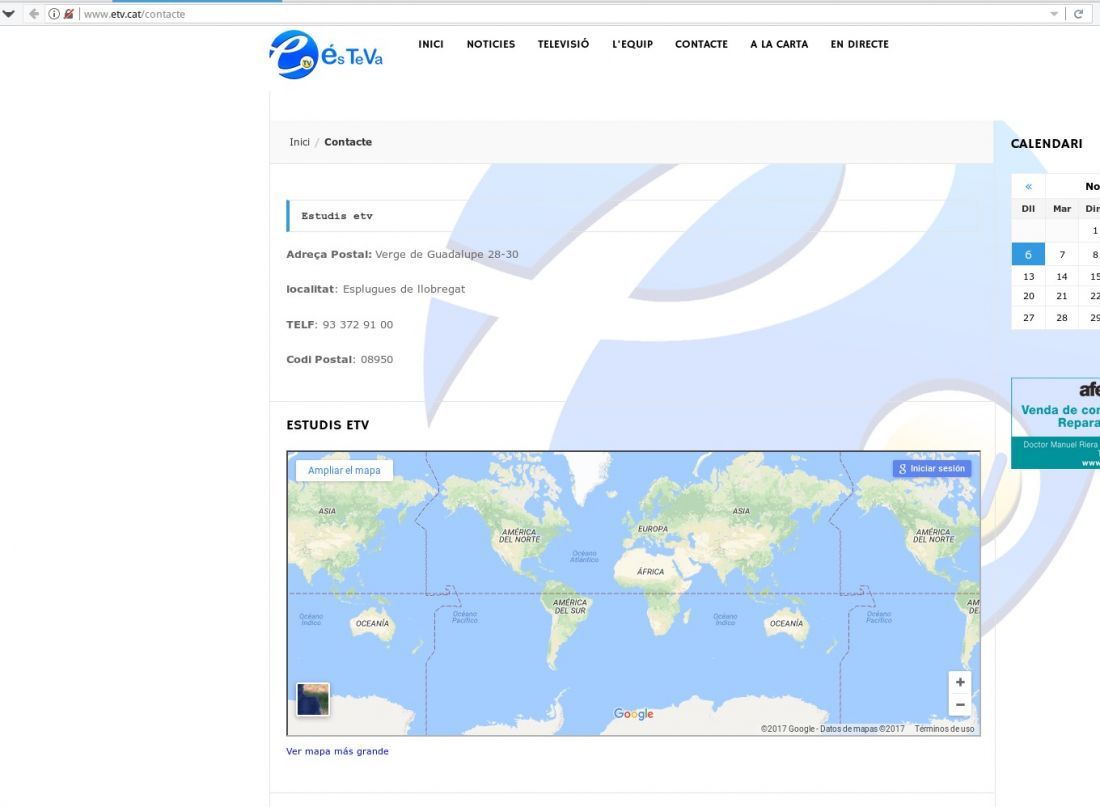This screenshot has height=807, width=1100.
Task: Click the CALENDARI heading
Action: click(1047, 144)
